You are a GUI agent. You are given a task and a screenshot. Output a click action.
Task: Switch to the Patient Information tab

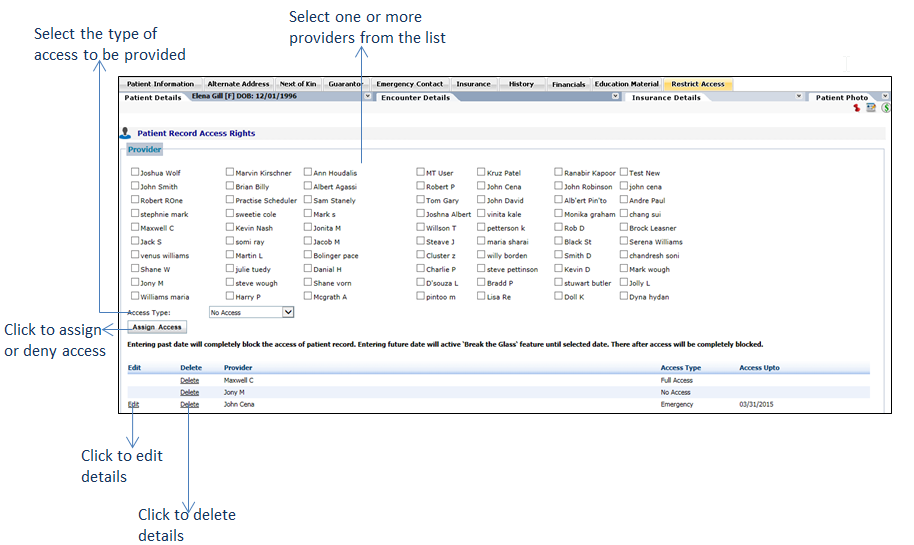(x=160, y=84)
